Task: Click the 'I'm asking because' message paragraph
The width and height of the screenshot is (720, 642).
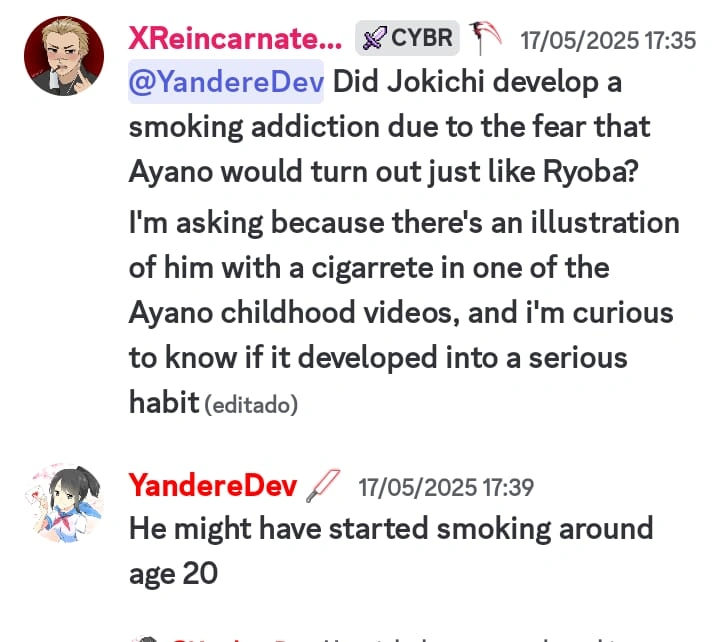Action: [404, 312]
